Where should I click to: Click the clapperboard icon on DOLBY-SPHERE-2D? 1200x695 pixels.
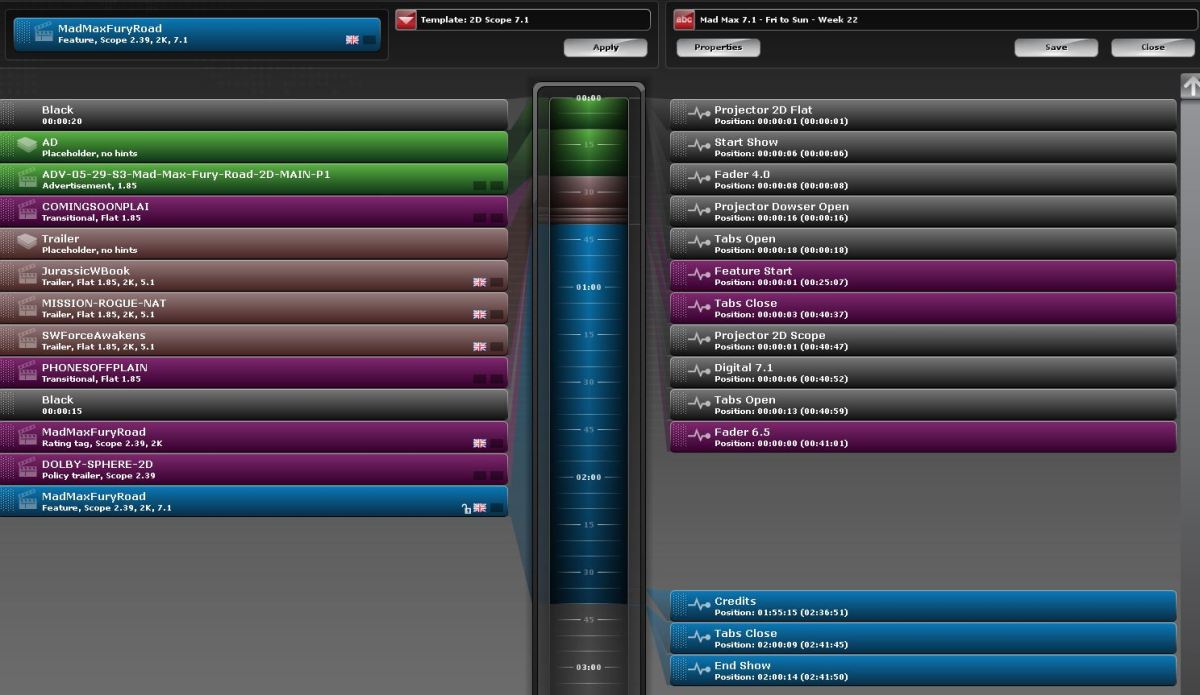coord(27,470)
